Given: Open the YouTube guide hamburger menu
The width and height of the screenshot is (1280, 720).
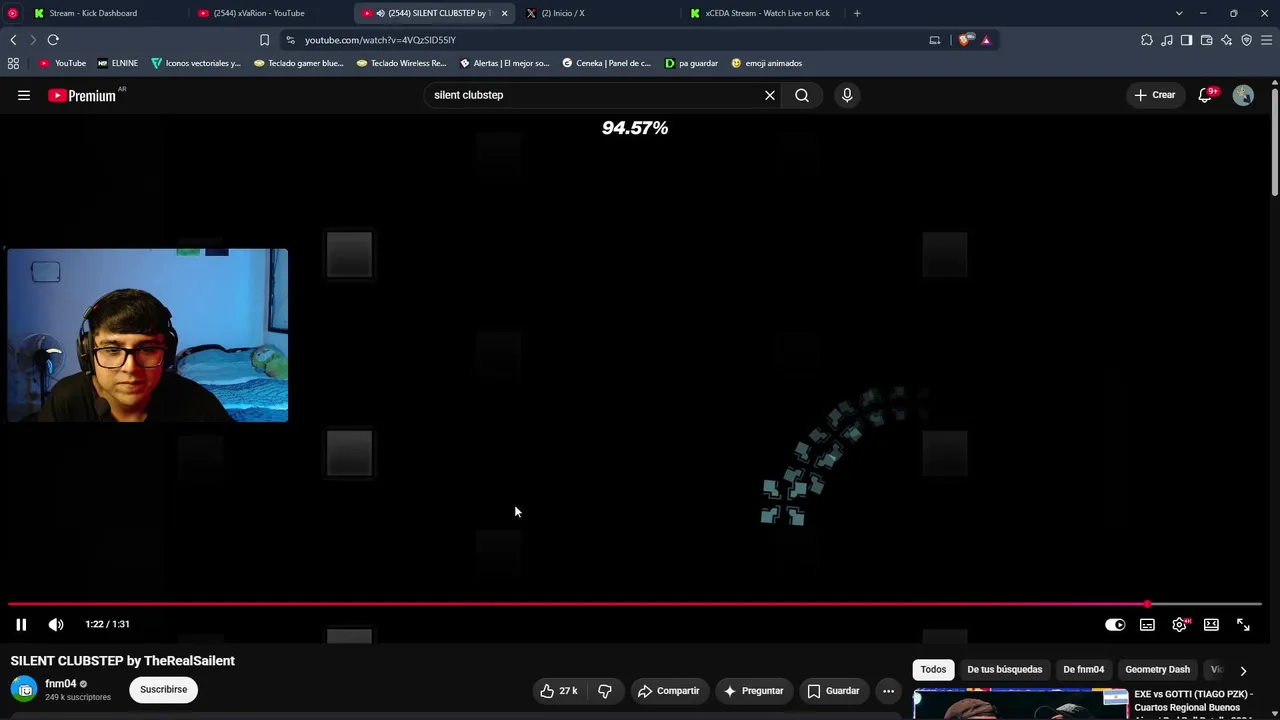Looking at the screenshot, I should point(24,95).
